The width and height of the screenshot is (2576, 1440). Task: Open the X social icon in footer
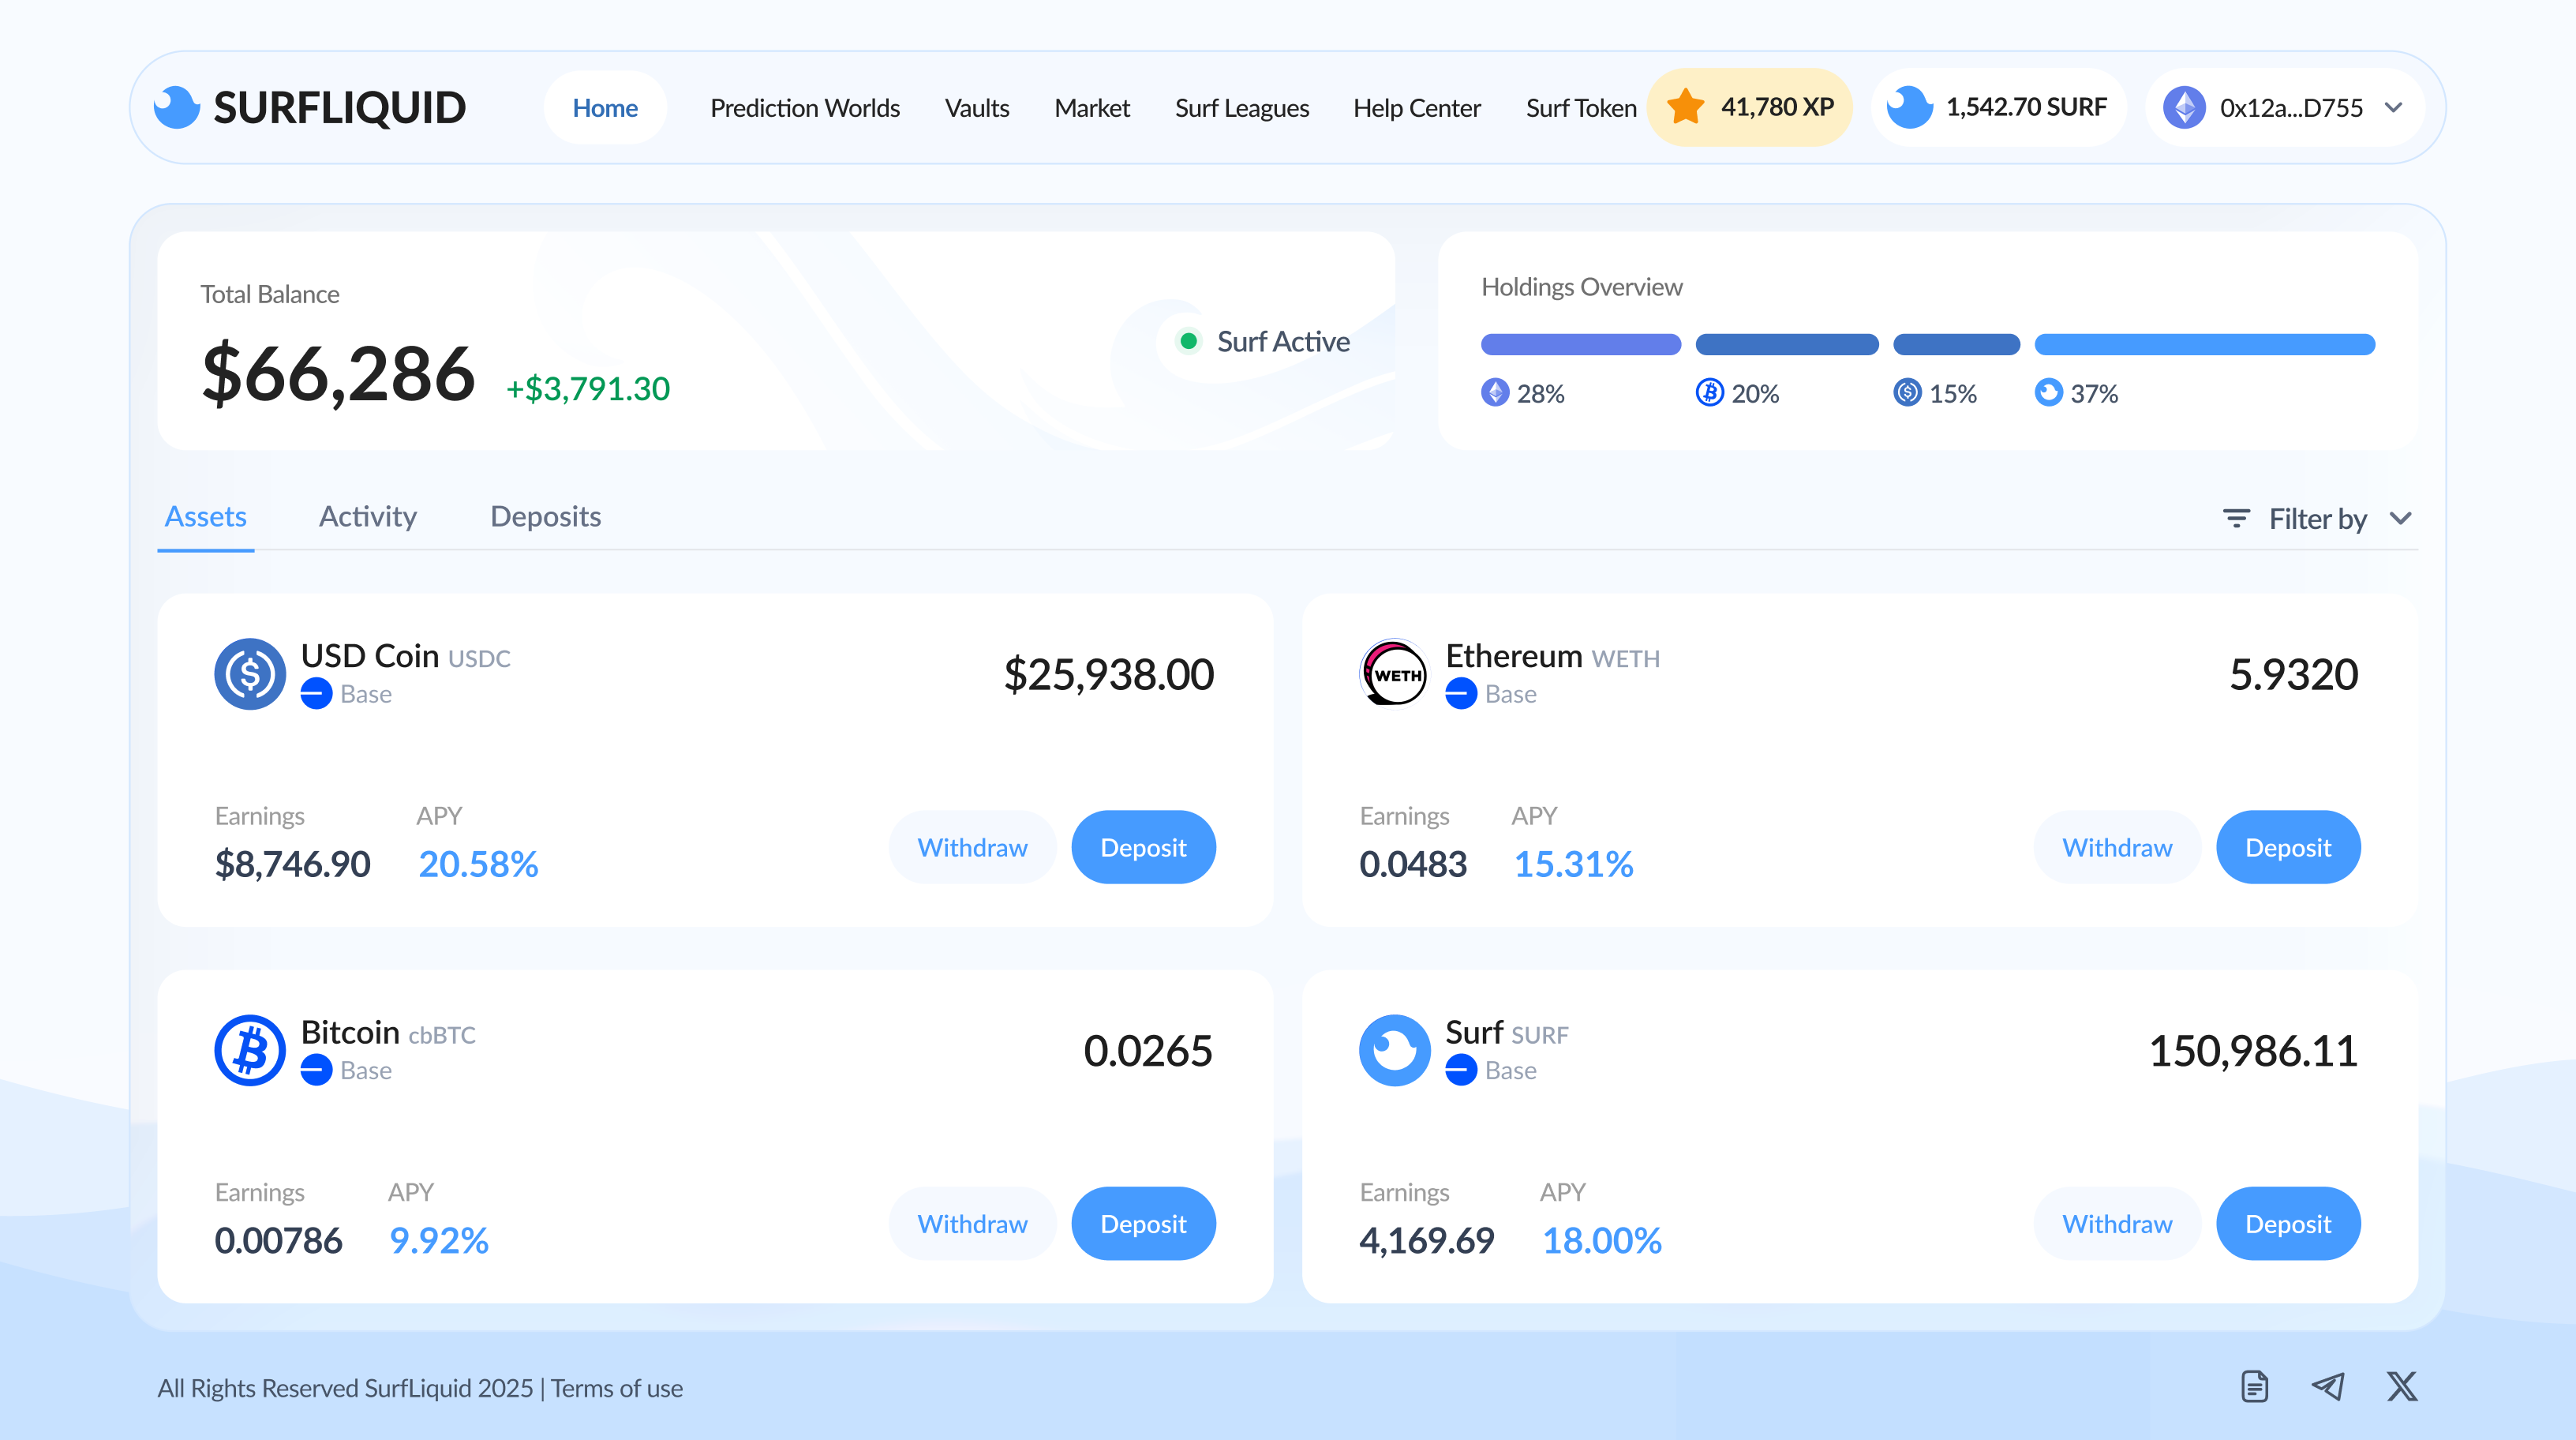[x=2402, y=1387]
